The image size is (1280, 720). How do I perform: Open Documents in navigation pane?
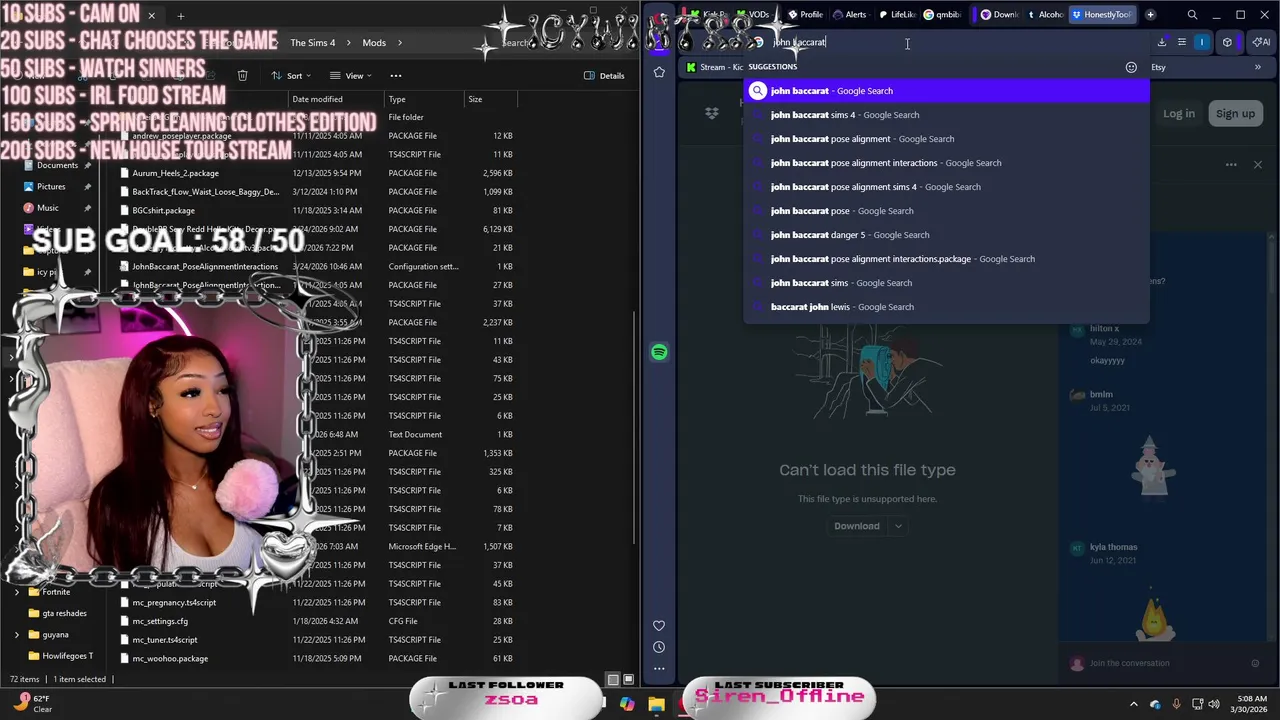[x=57, y=165]
